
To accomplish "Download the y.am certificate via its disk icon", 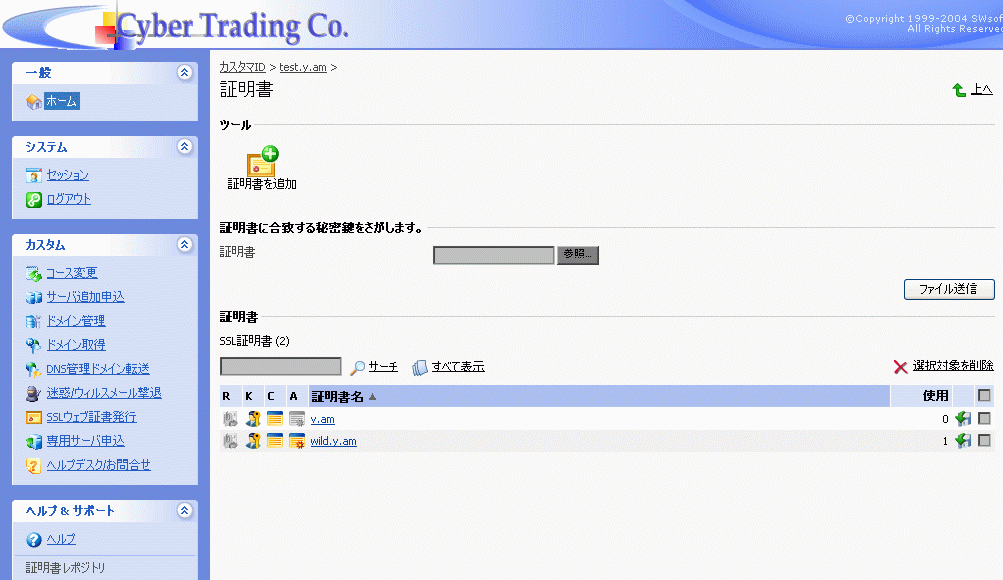I will [963, 419].
